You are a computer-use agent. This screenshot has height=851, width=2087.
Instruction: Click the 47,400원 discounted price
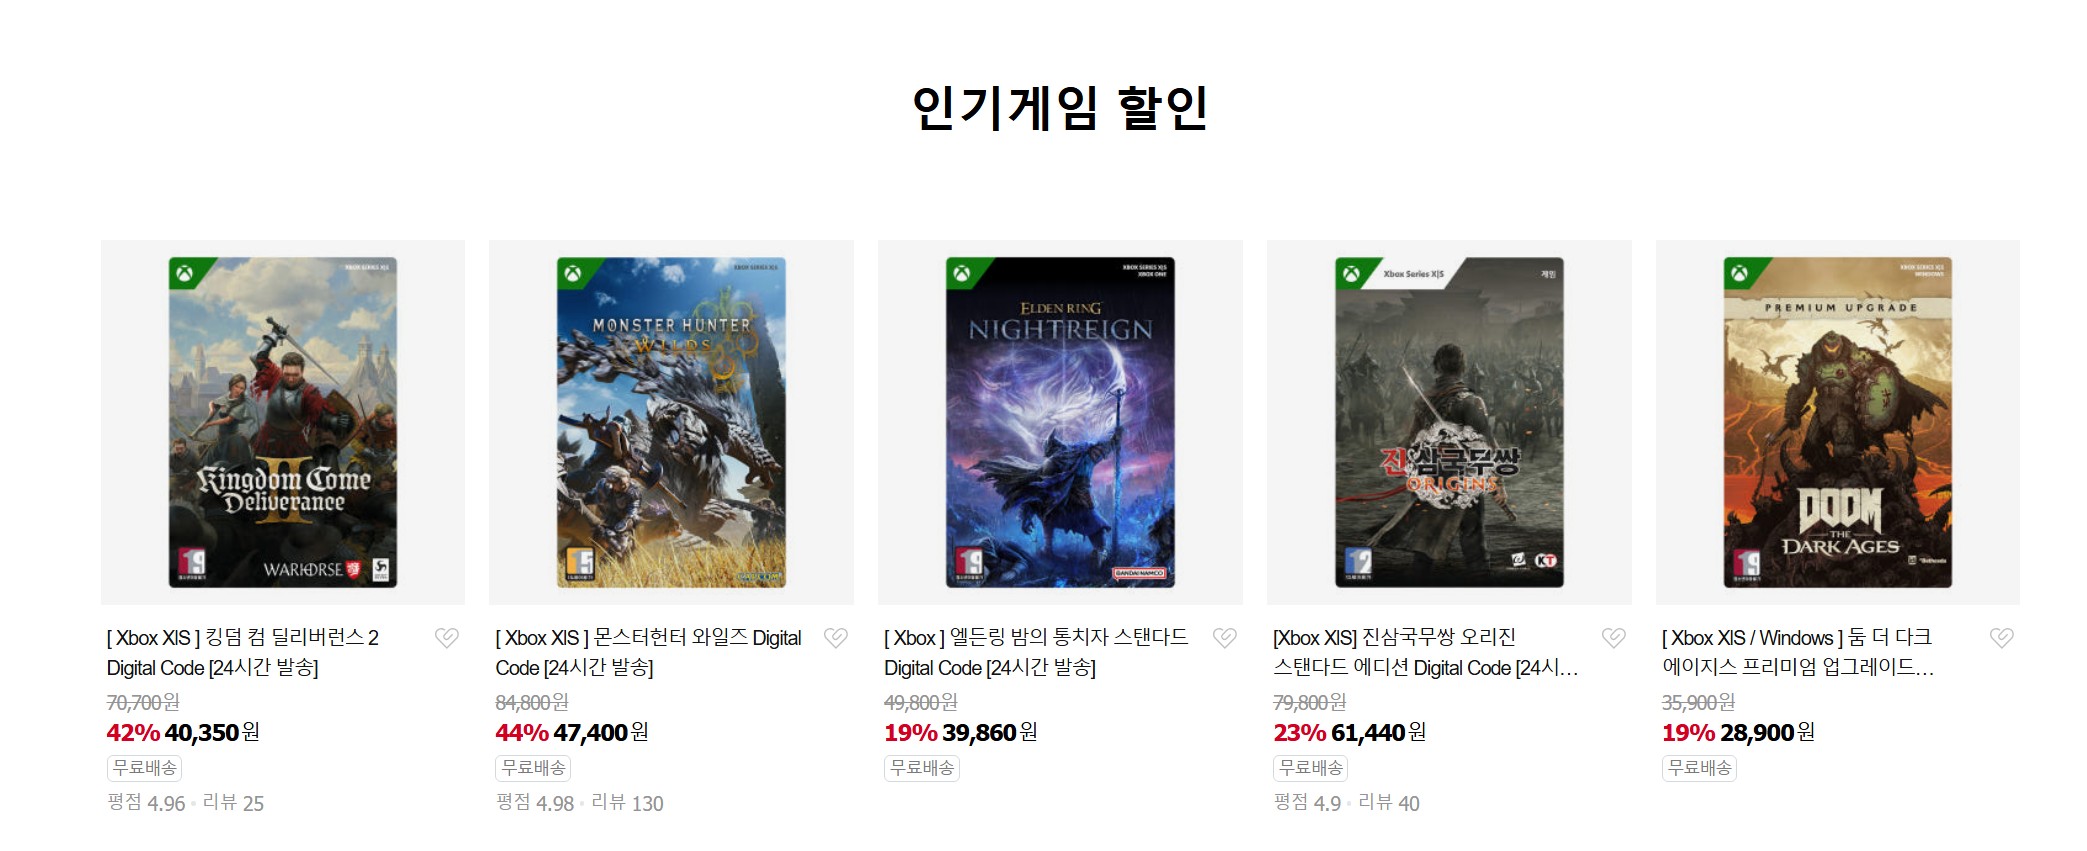point(601,733)
